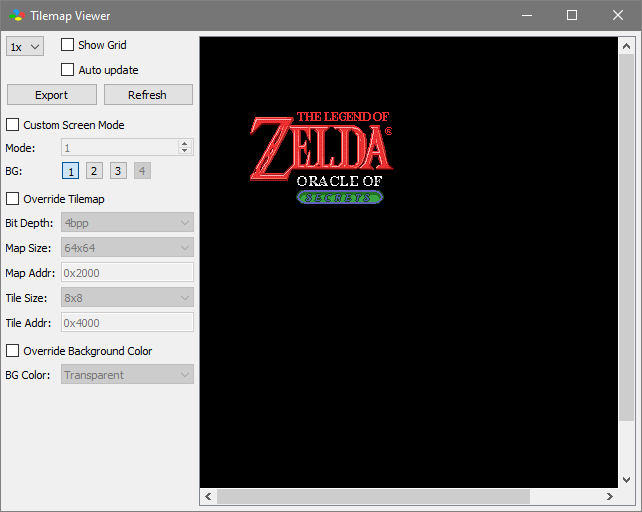Click the Tilemap Viewer app icon
The height and width of the screenshot is (512, 642).
pos(17,16)
